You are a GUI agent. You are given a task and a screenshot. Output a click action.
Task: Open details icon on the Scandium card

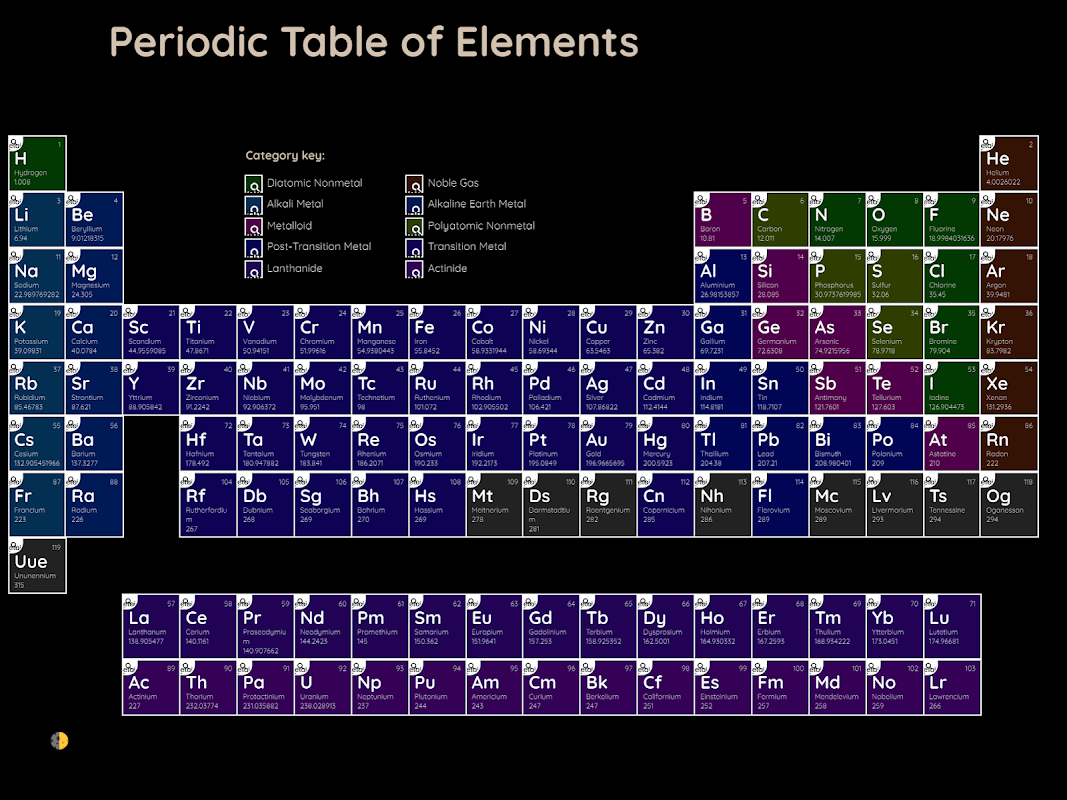[x=129, y=312]
